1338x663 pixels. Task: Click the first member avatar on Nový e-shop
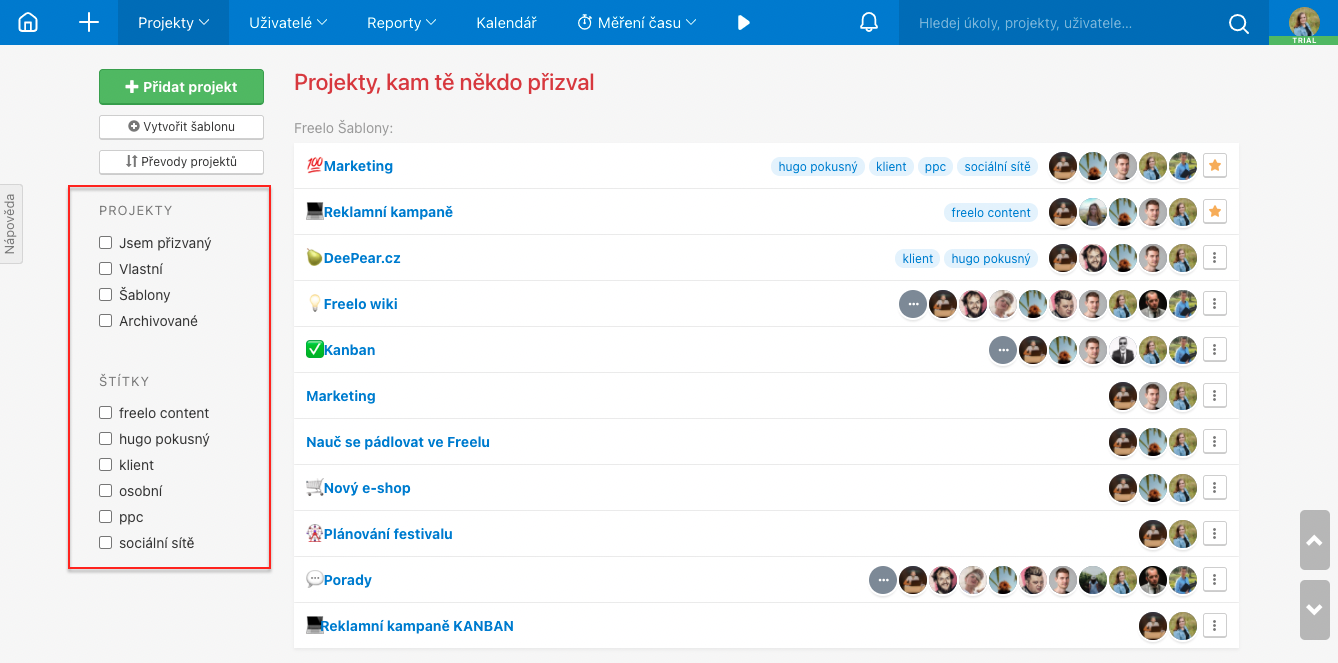coord(1123,488)
